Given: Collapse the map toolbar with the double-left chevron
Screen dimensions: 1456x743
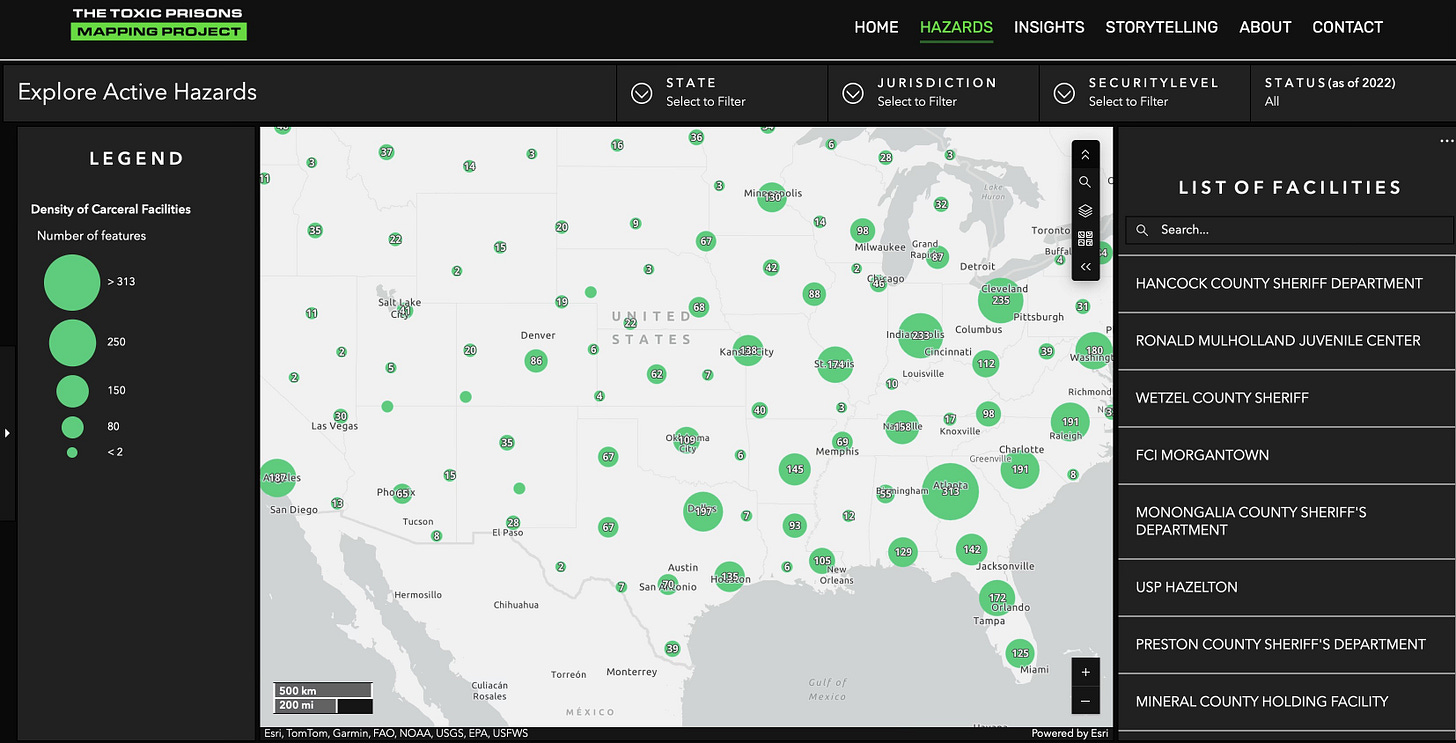Looking at the screenshot, I should (x=1085, y=266).
